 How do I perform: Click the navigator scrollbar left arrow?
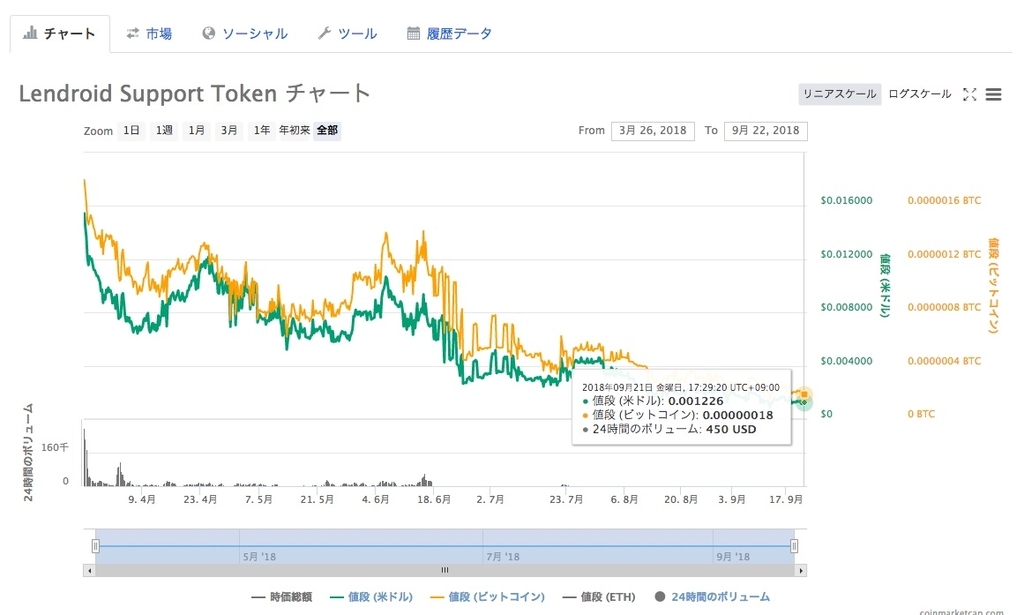click(89, 571)
